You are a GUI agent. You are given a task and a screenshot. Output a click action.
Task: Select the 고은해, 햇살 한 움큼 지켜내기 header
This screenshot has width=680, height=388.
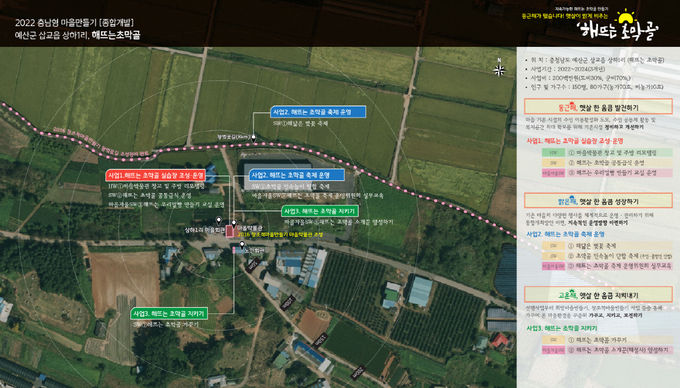pos(598,295)
